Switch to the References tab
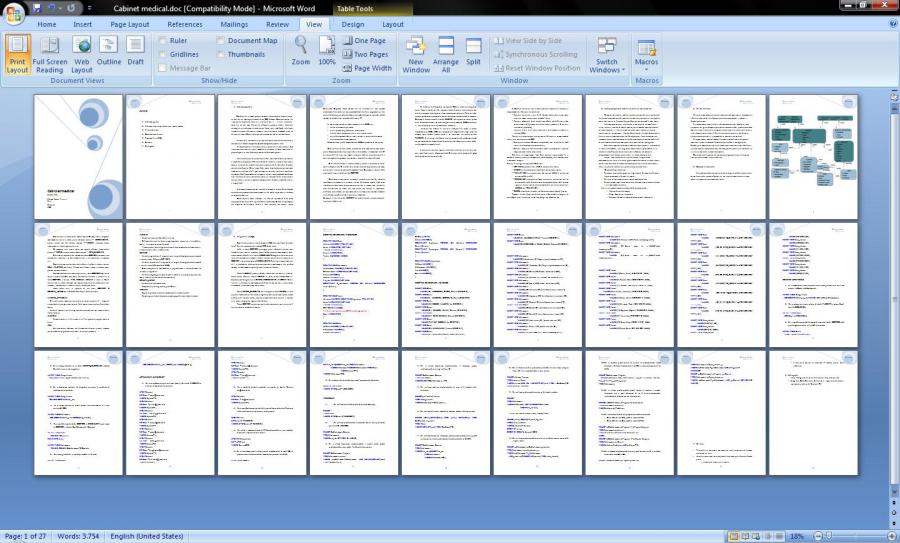Screen dimensions: 900x543 [185, 24]
